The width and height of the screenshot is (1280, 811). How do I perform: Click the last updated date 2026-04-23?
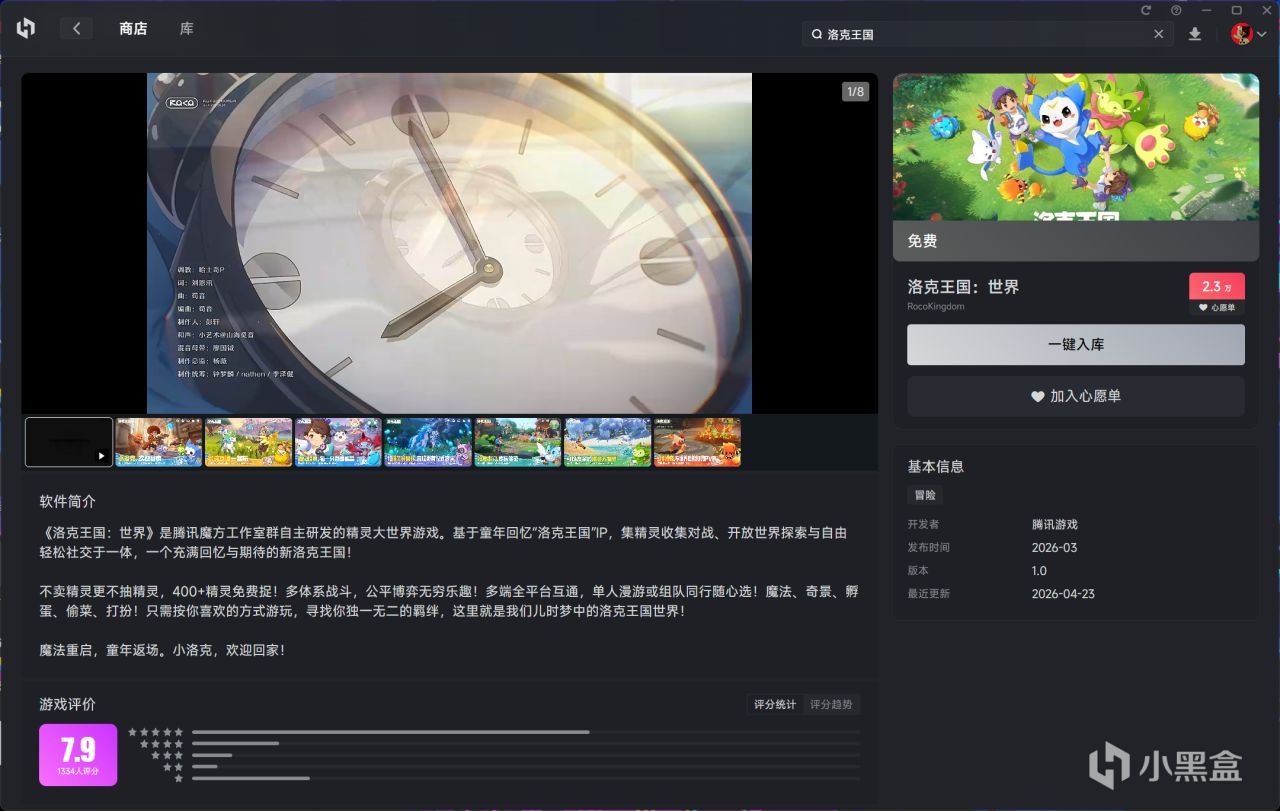point(1063,593)
